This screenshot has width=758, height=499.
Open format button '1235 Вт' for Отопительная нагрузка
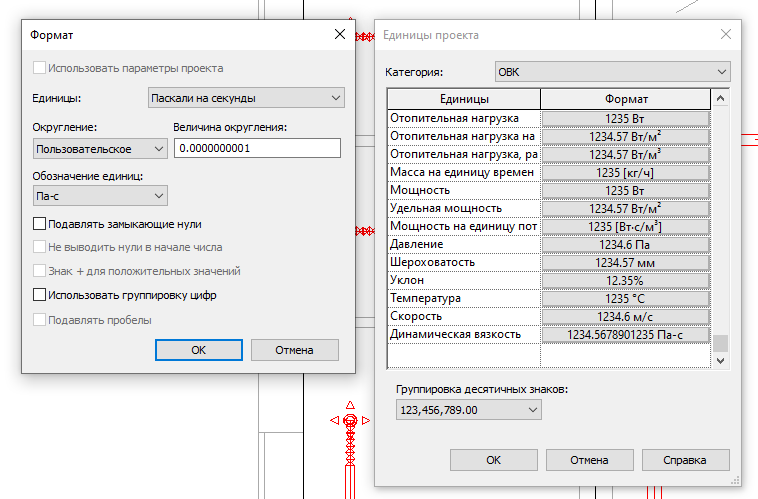point(626,118)
